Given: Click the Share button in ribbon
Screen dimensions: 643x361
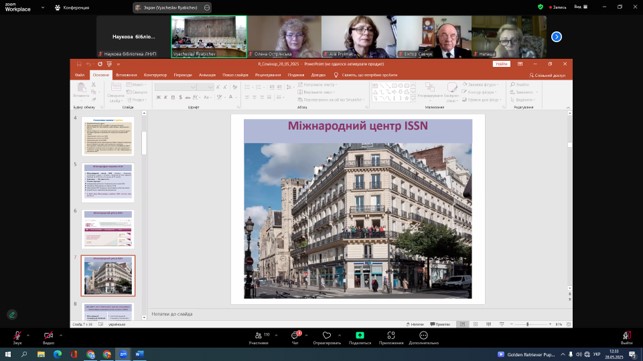Looking at the screenshot, I should click(547, 75).
